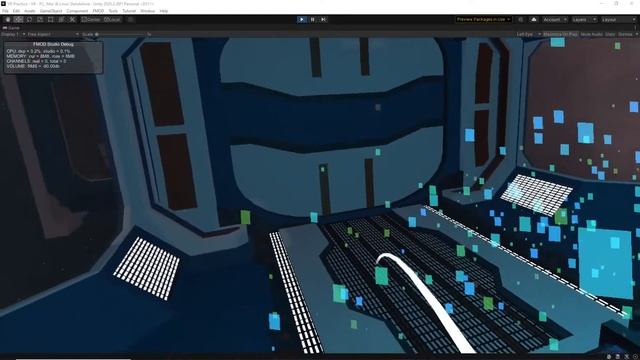
Task: Click the grid snapping icon
Action: click(x=131, y=20)
